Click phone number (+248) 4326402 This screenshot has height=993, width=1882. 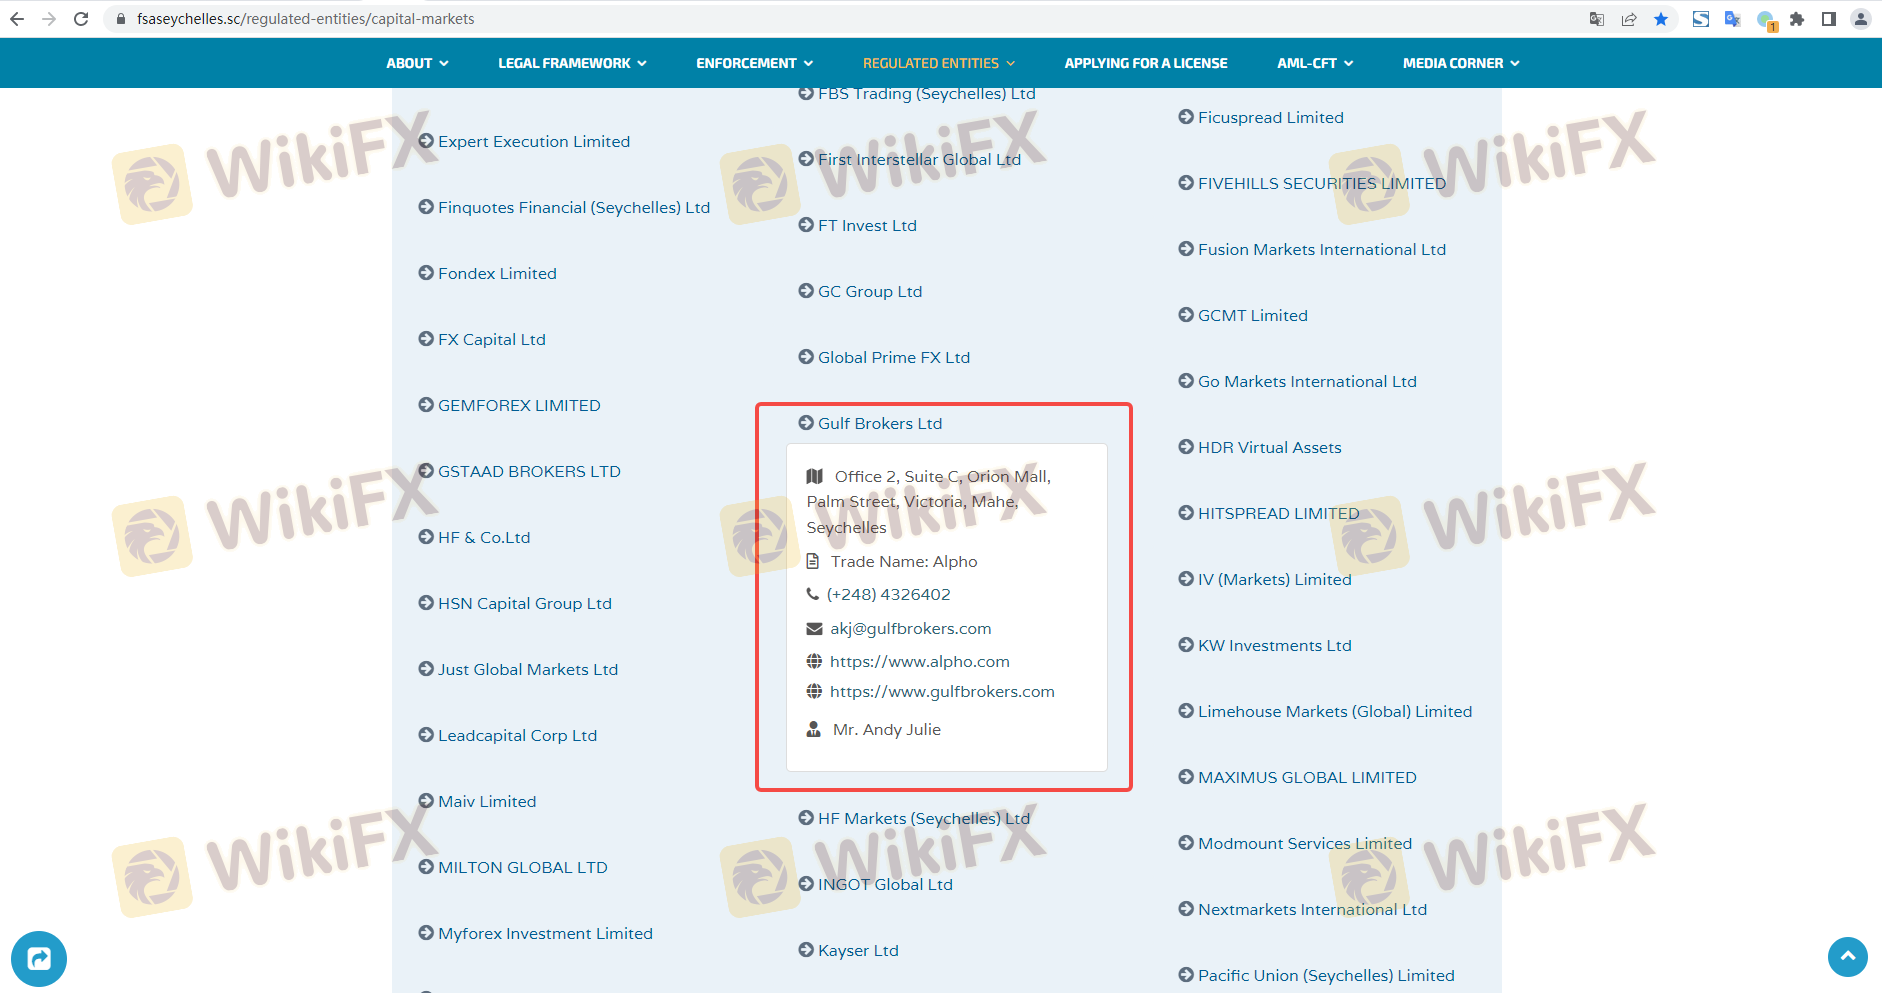point(889,595)
